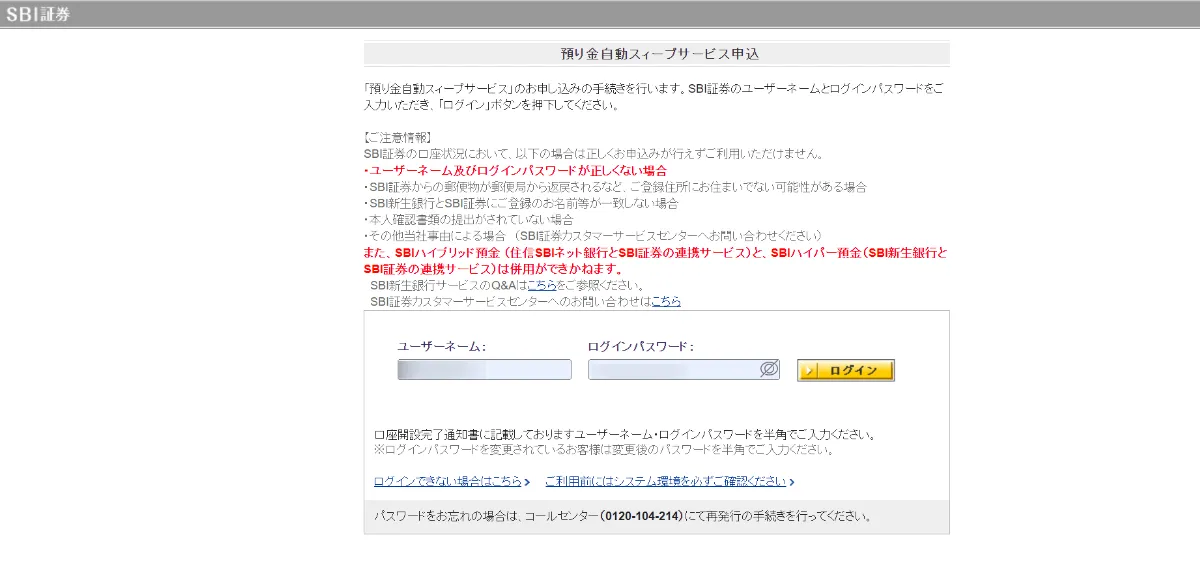Image resolution: width=1200 pixels, height=583 pixels.
Task: Click the arrow icon on the ログイン button
Action: [806, 371]
